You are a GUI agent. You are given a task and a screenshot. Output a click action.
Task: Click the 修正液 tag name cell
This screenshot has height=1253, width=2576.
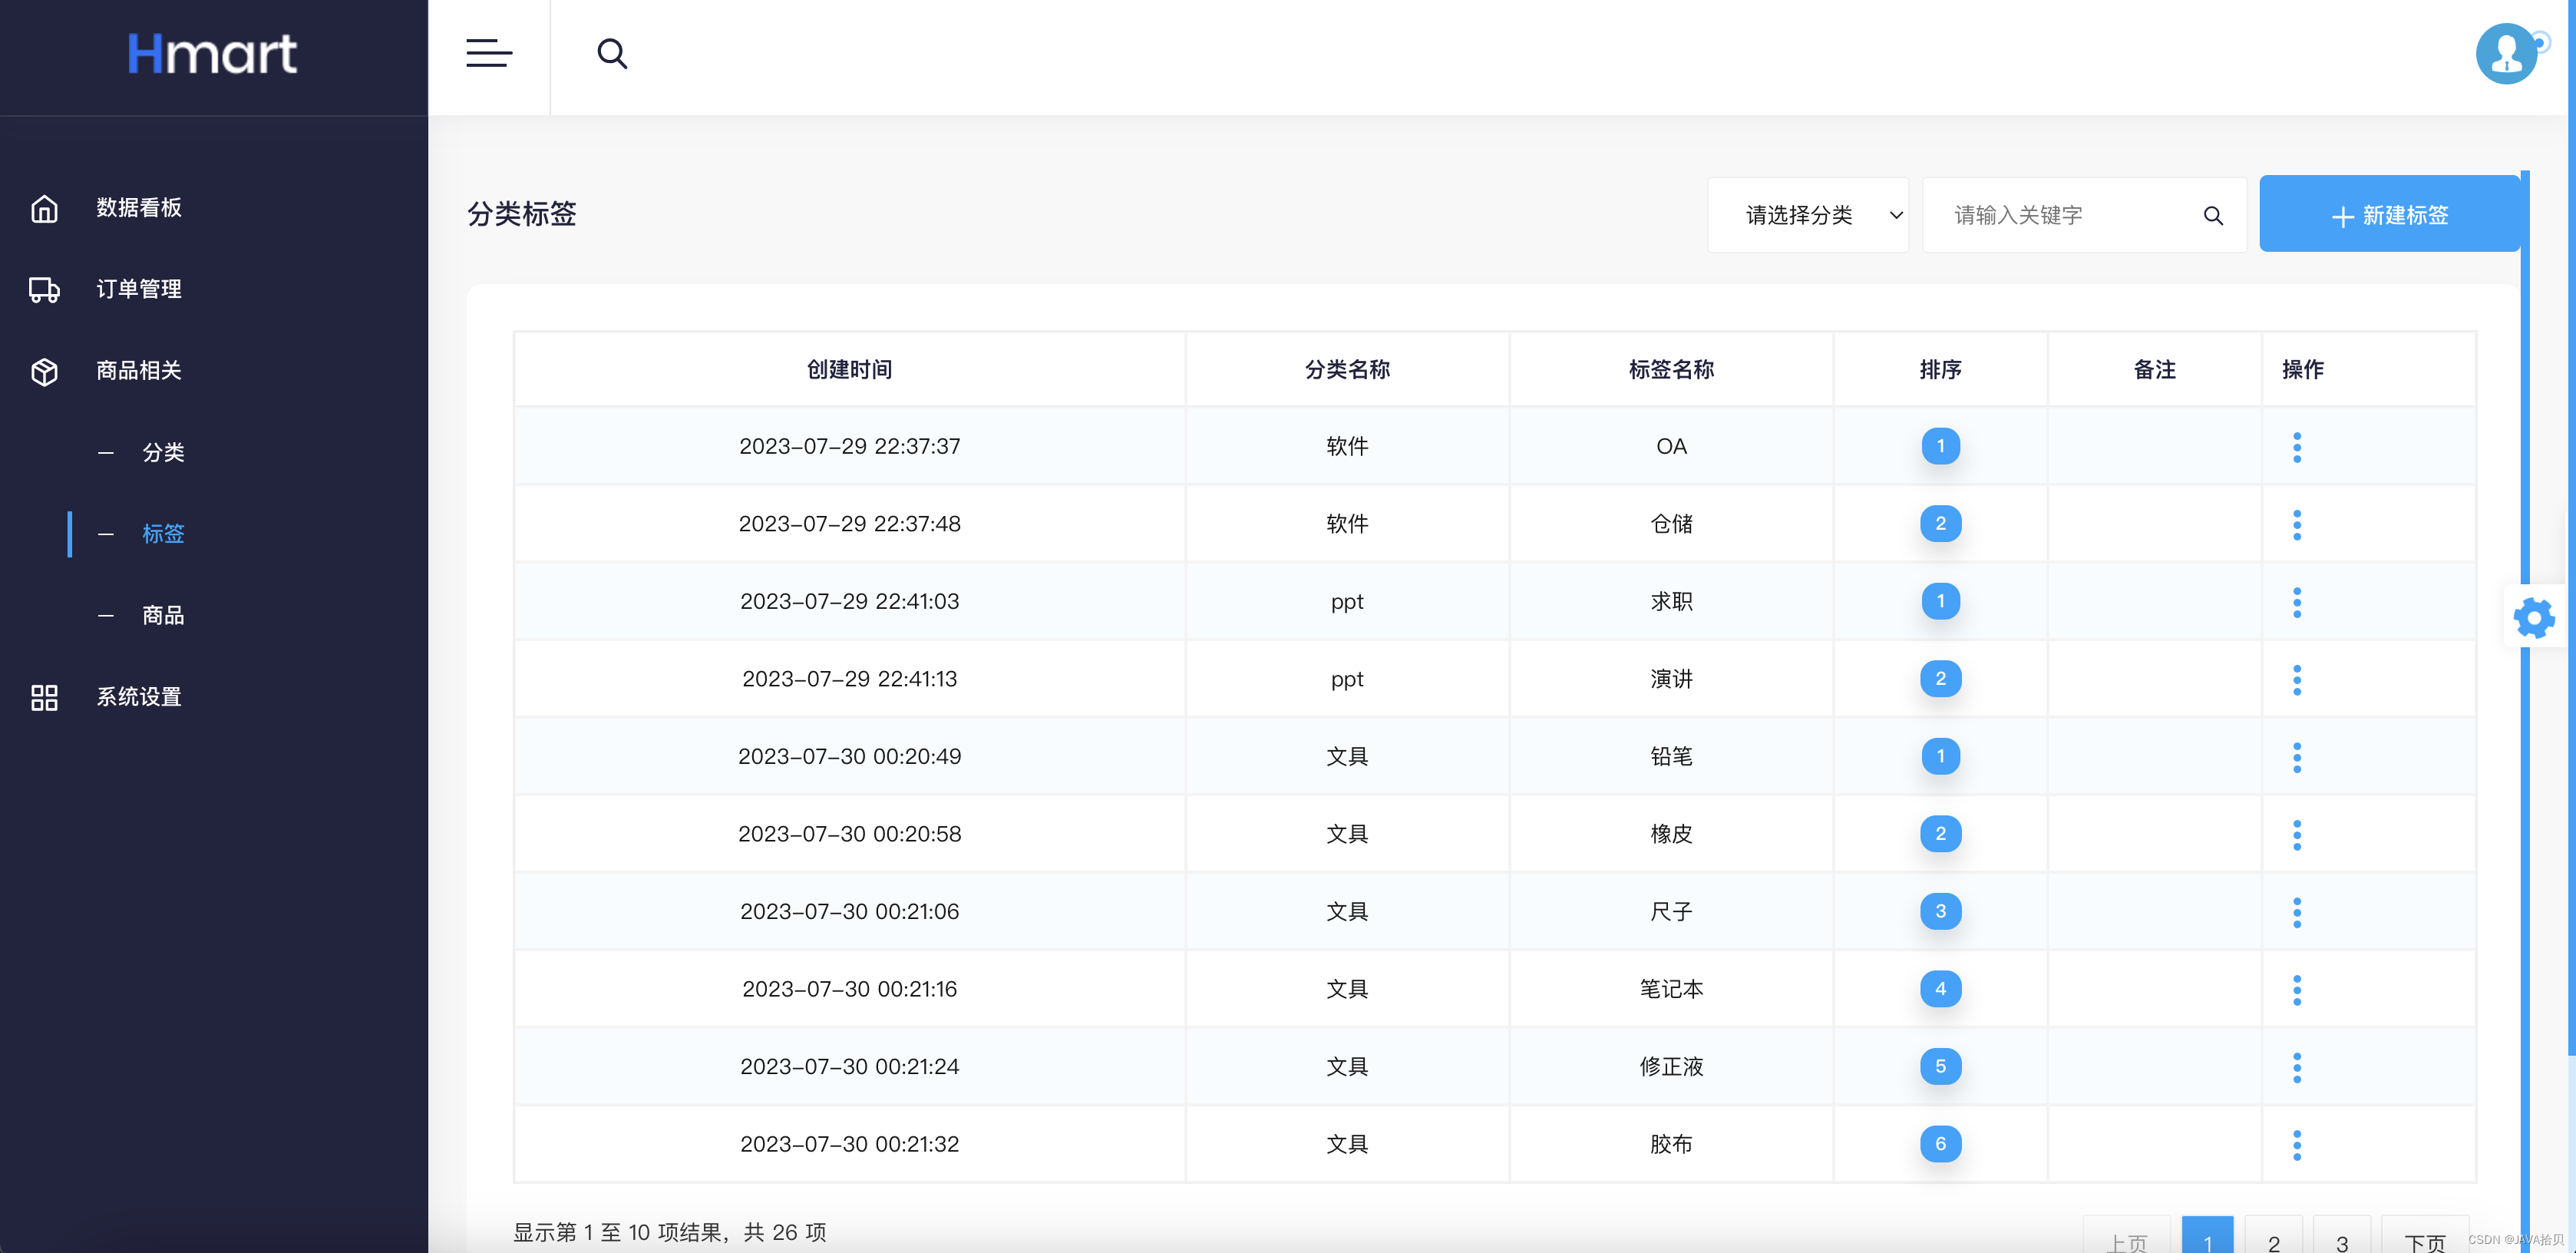[x=1671, y=1067]
